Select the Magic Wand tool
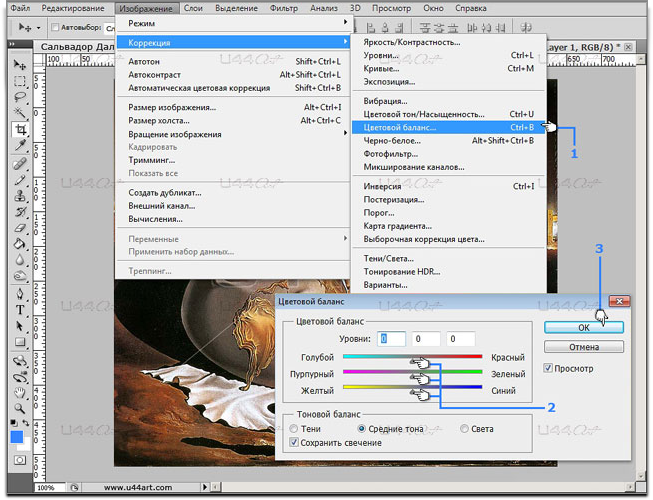653x500 pixels. tap(20, 112)
